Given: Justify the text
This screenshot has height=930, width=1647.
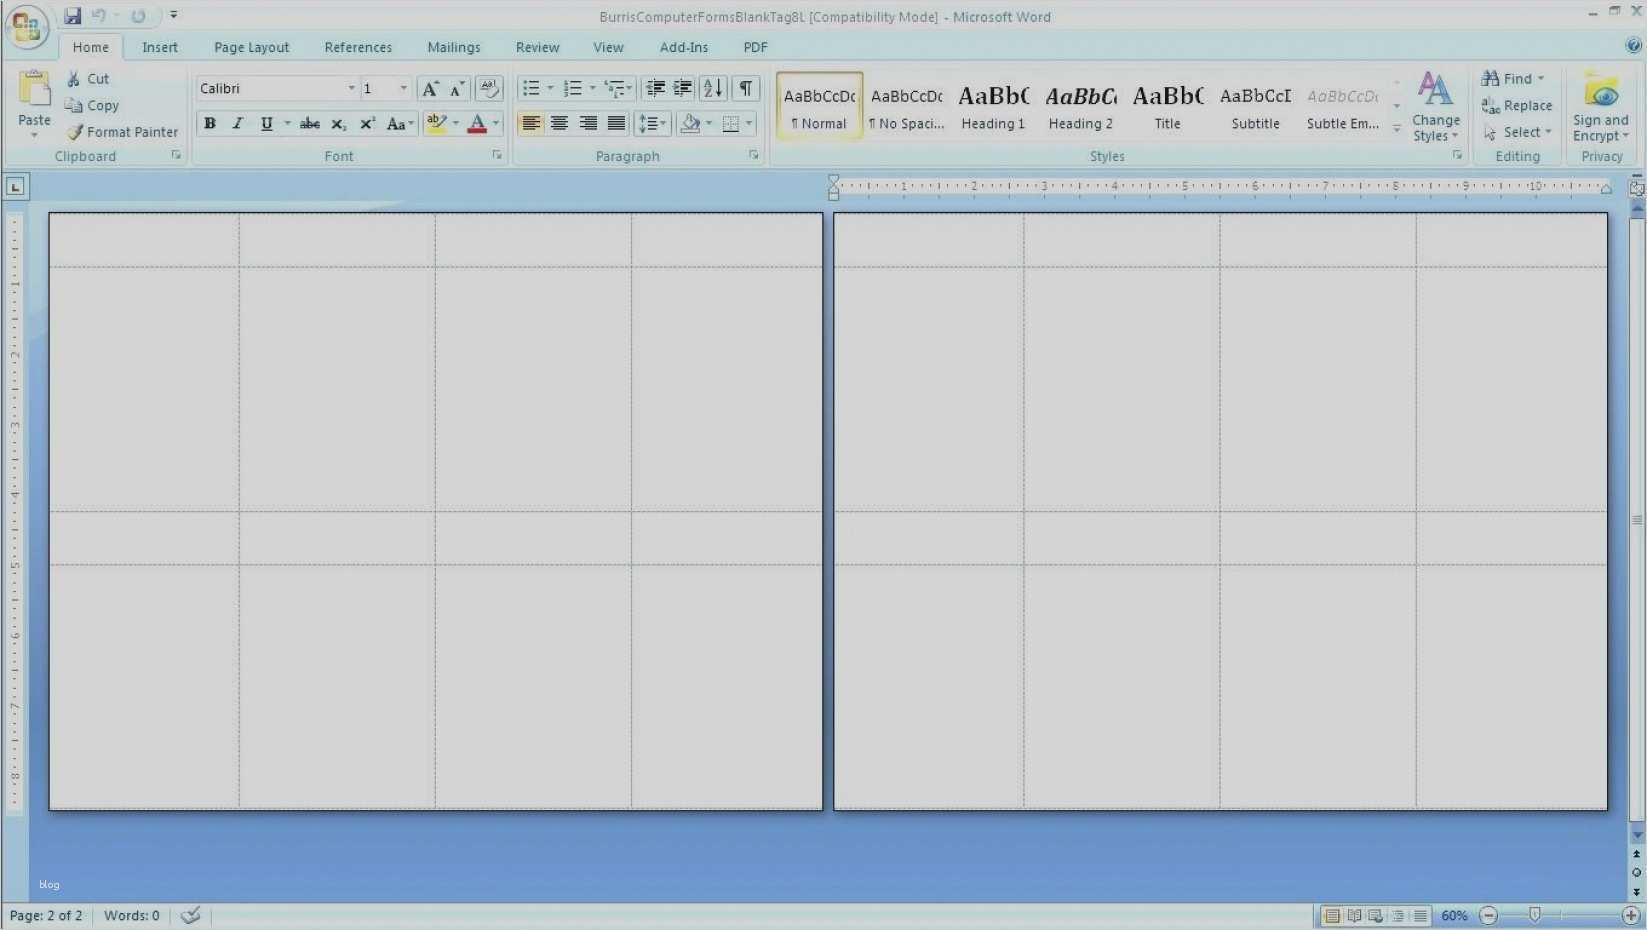Looking at the screenshot, I should tap(616, 124).
